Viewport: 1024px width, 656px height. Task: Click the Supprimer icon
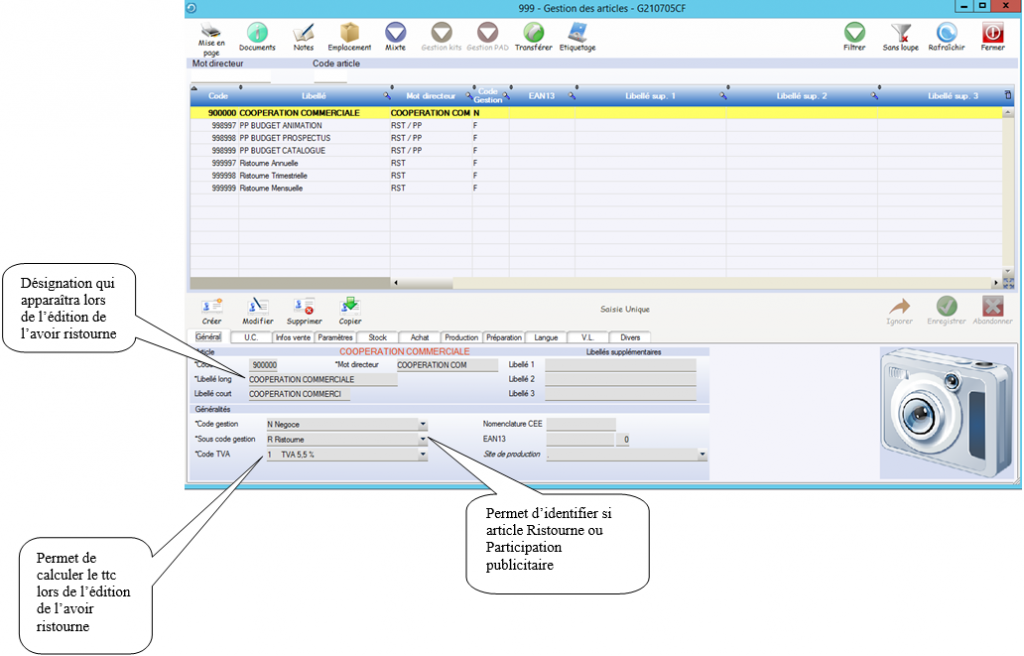tap(303, 306)
